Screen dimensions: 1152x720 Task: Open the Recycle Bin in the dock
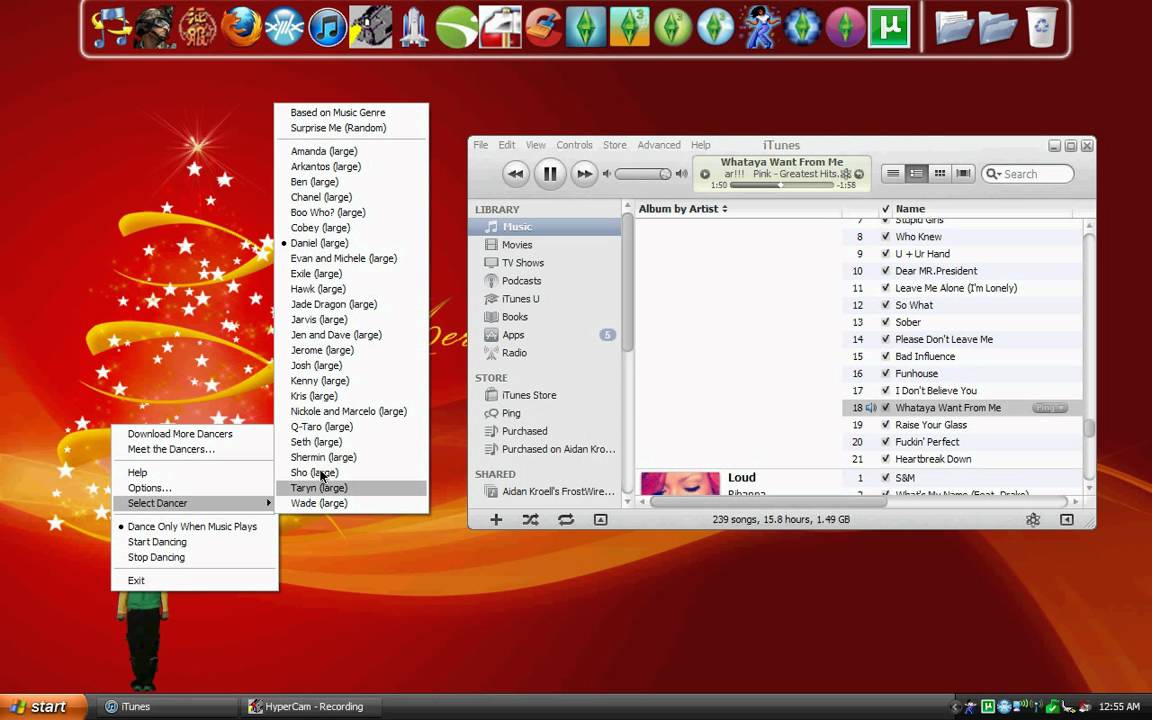1042,27
